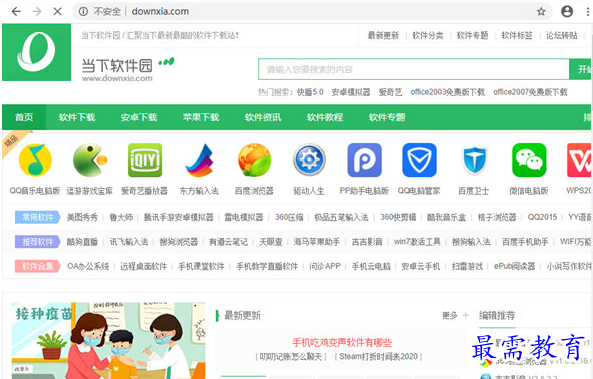Open the 天眼查 link
593x379 pixels.
[x=271, y=242]
